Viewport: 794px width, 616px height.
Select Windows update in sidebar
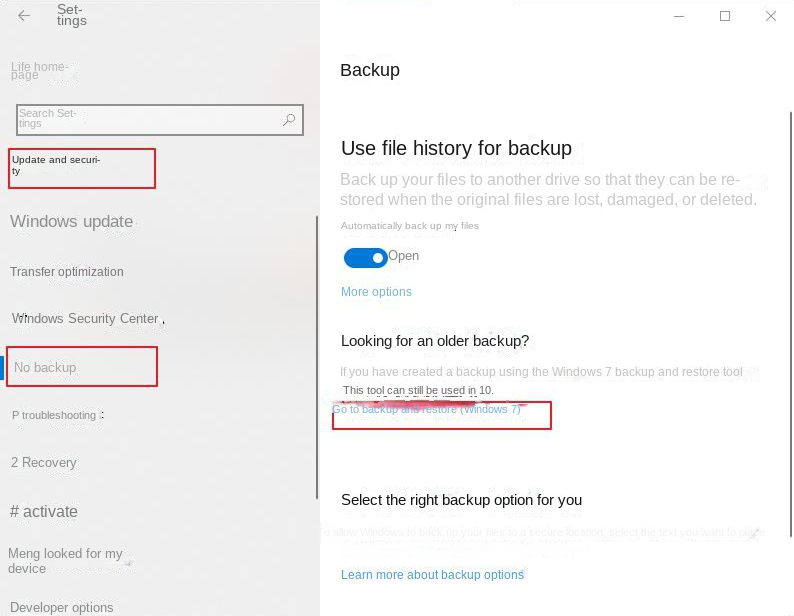pyautogui.click(x=71, y=221)
